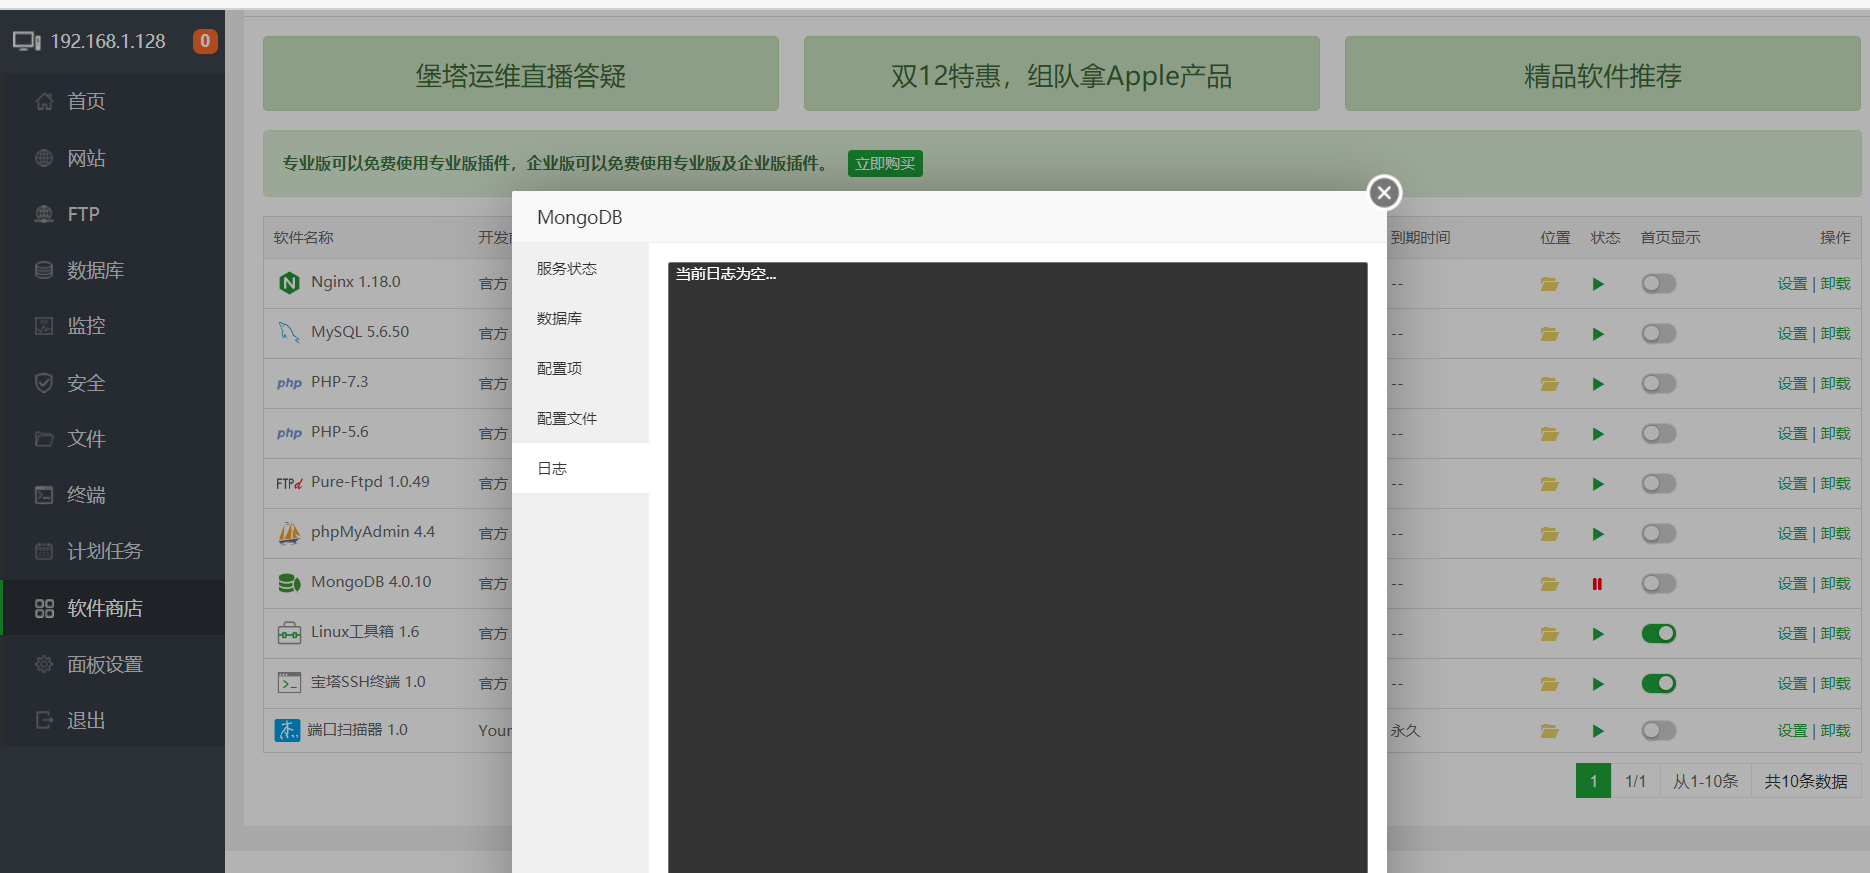1870x873 pixels.
Task: Click the 立即购买 buy now button
Action: click(885, 164)
